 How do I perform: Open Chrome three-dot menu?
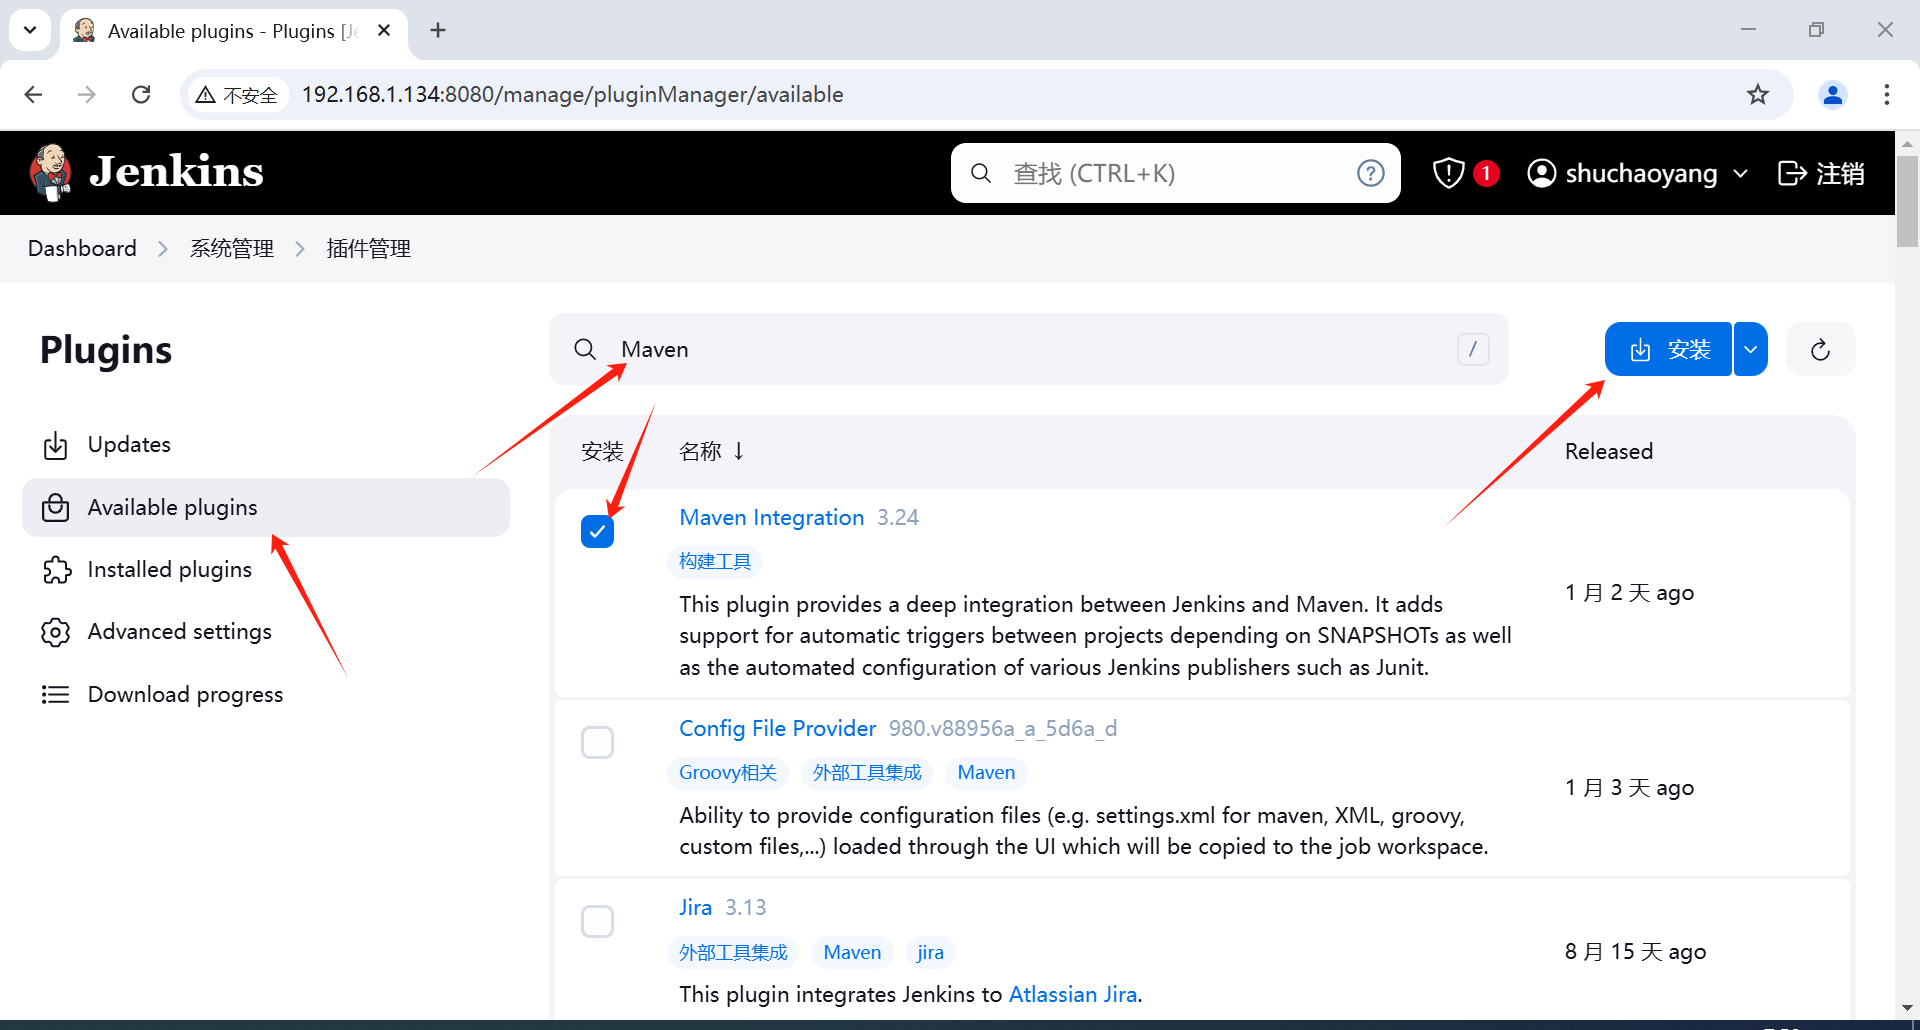[1886, 94]
